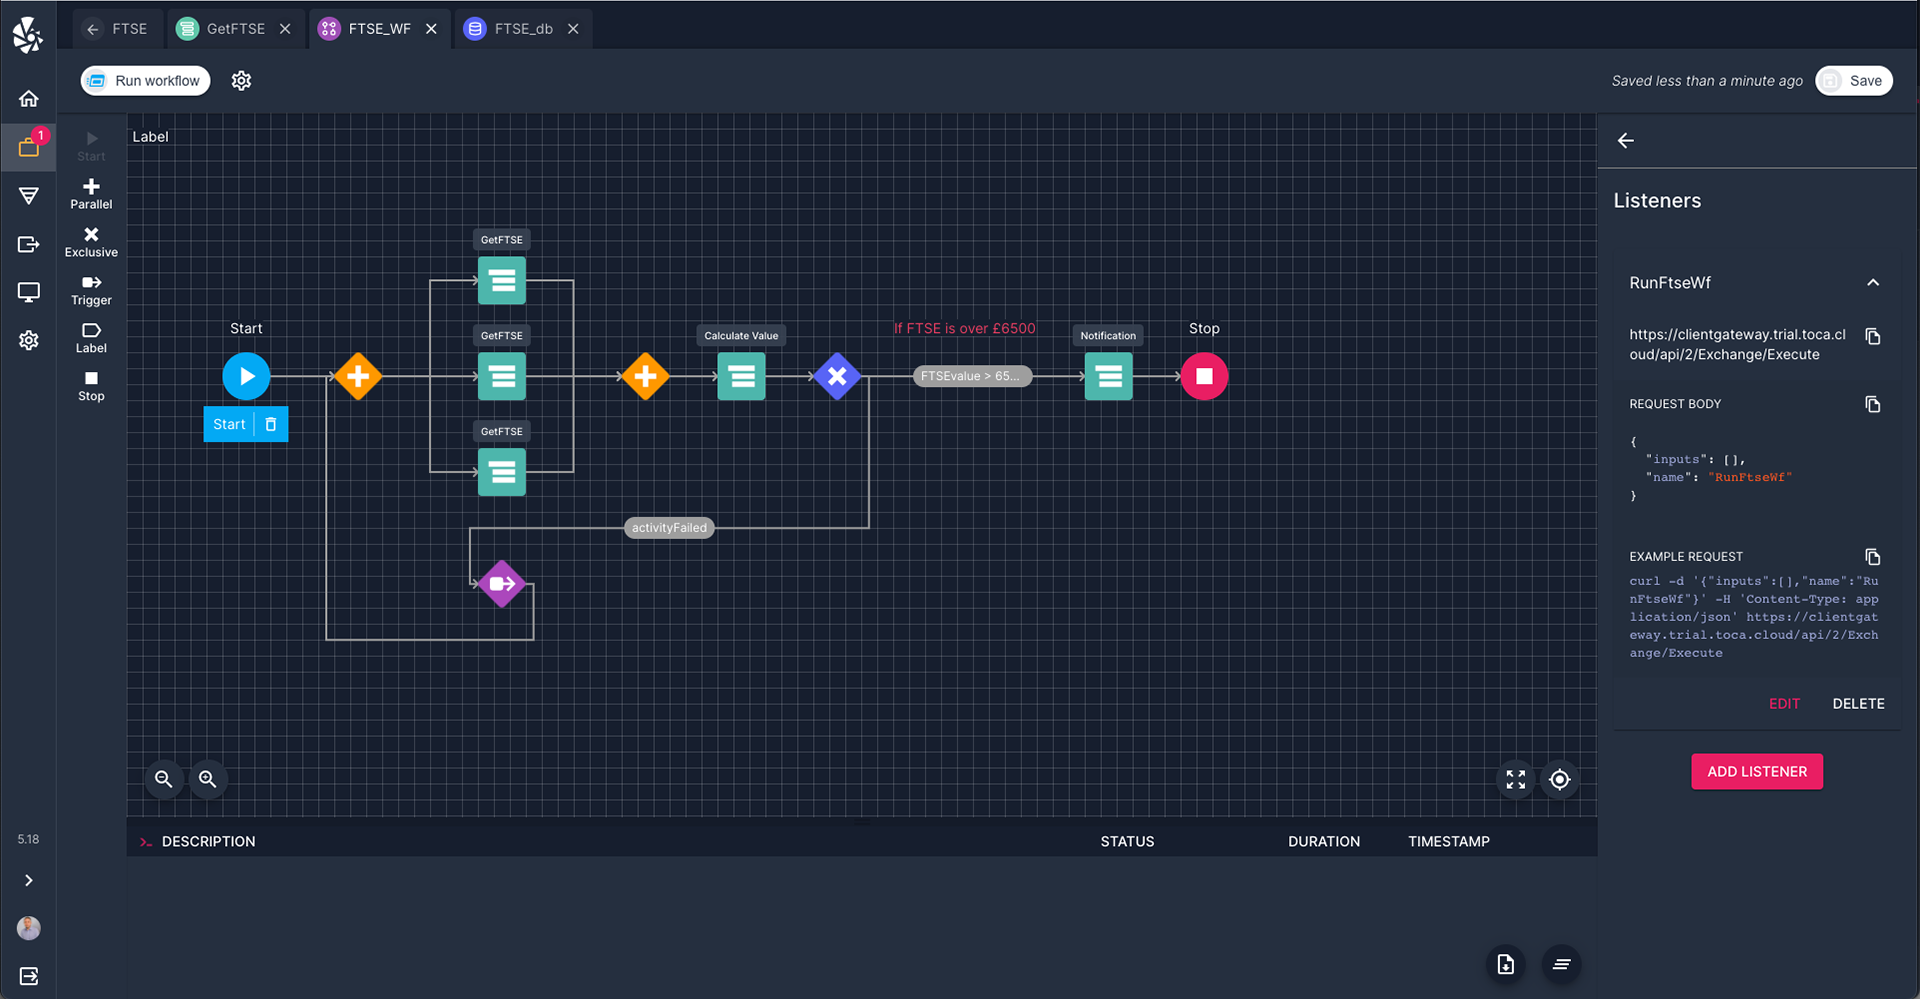Add a Parallel node from the palette
Image resolution: width=1920 pixels, height=999 pixels.
[x=90, y=194]
